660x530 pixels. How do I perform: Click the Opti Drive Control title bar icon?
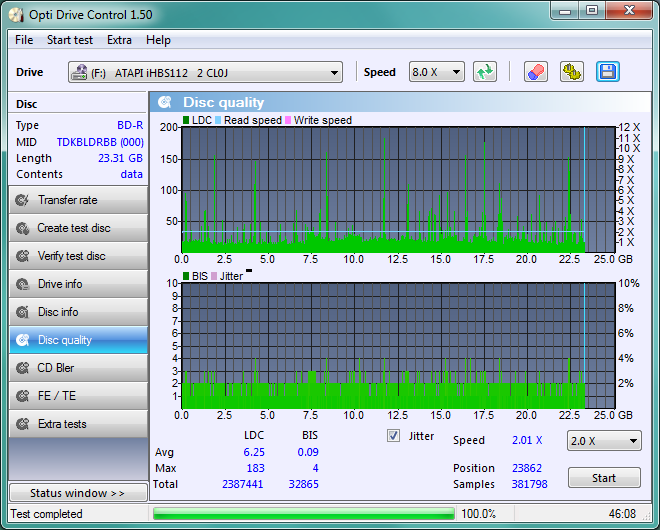(x=16, y=15)
